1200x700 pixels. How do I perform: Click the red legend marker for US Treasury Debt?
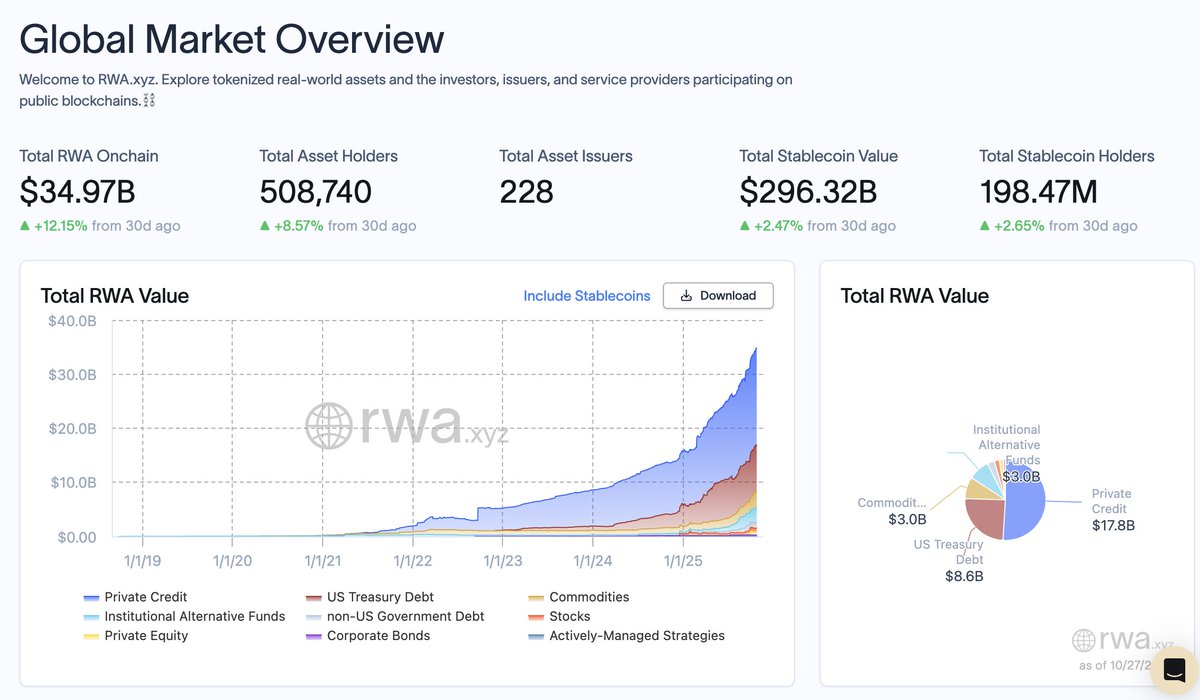[312, 597]
